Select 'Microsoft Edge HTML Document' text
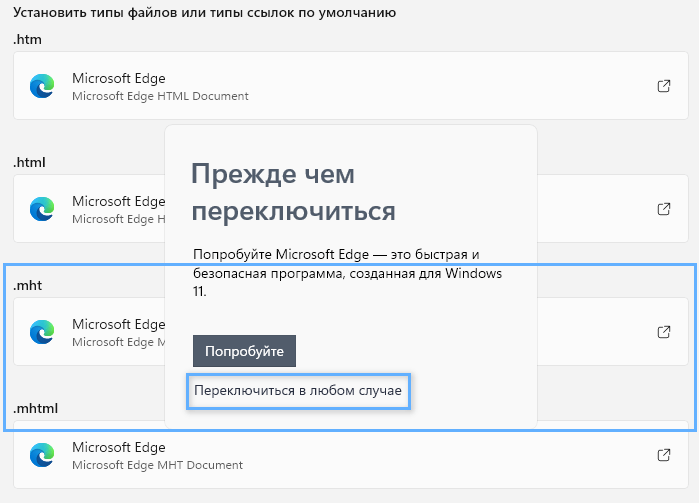 click(160, 96)
